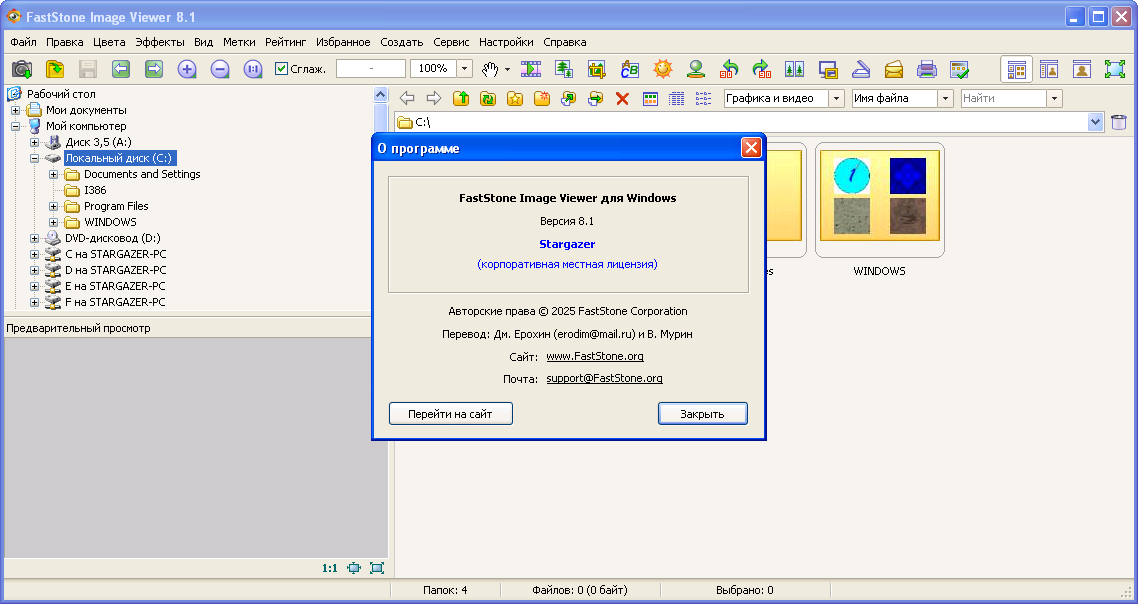Click the Rotate Left 90 icon
This screenshot has height=604, width=1138.
point(729,69)
